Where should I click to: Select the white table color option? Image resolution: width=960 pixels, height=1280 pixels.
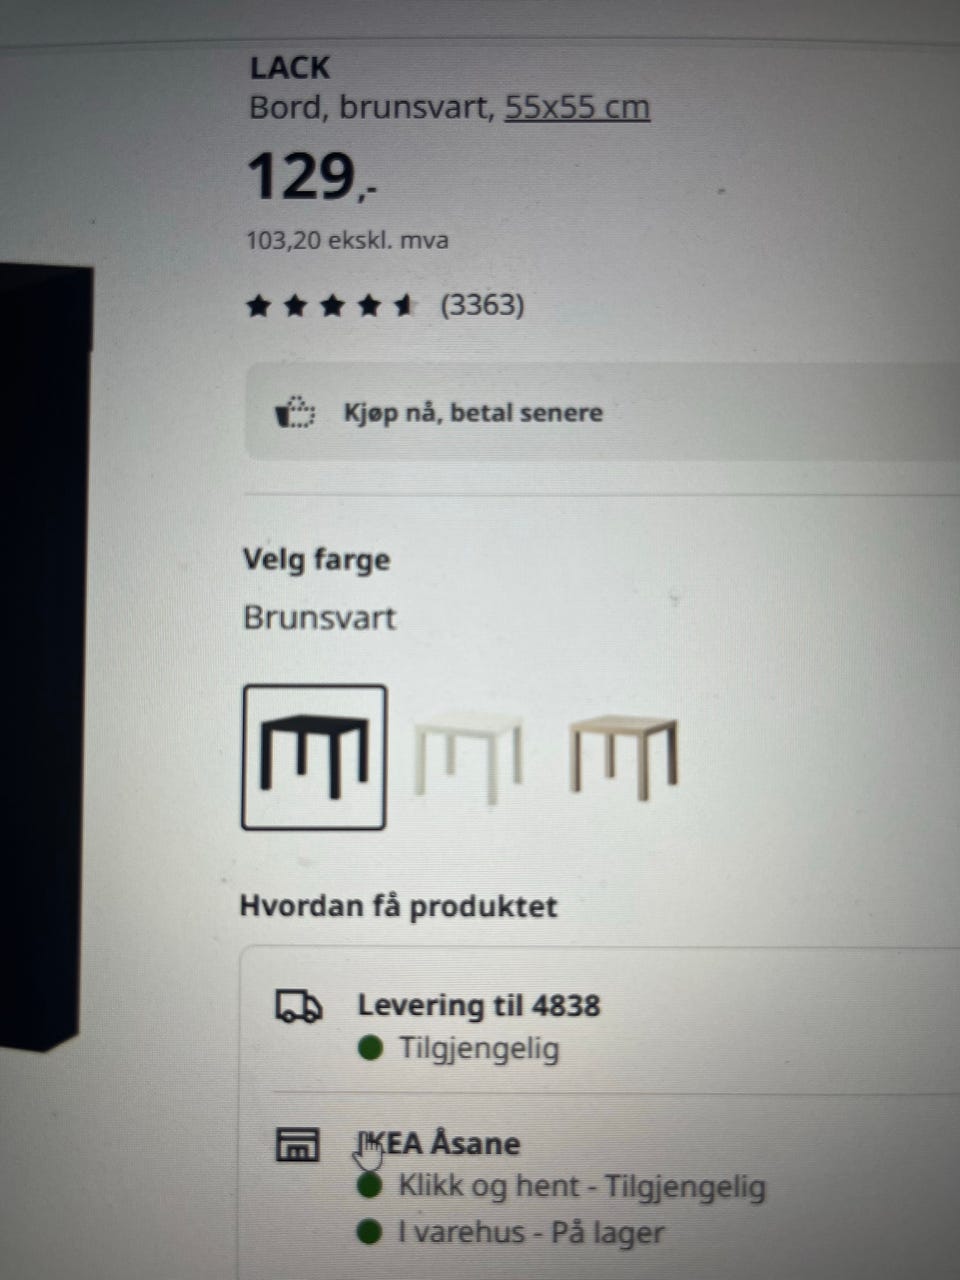click(467, 755)
